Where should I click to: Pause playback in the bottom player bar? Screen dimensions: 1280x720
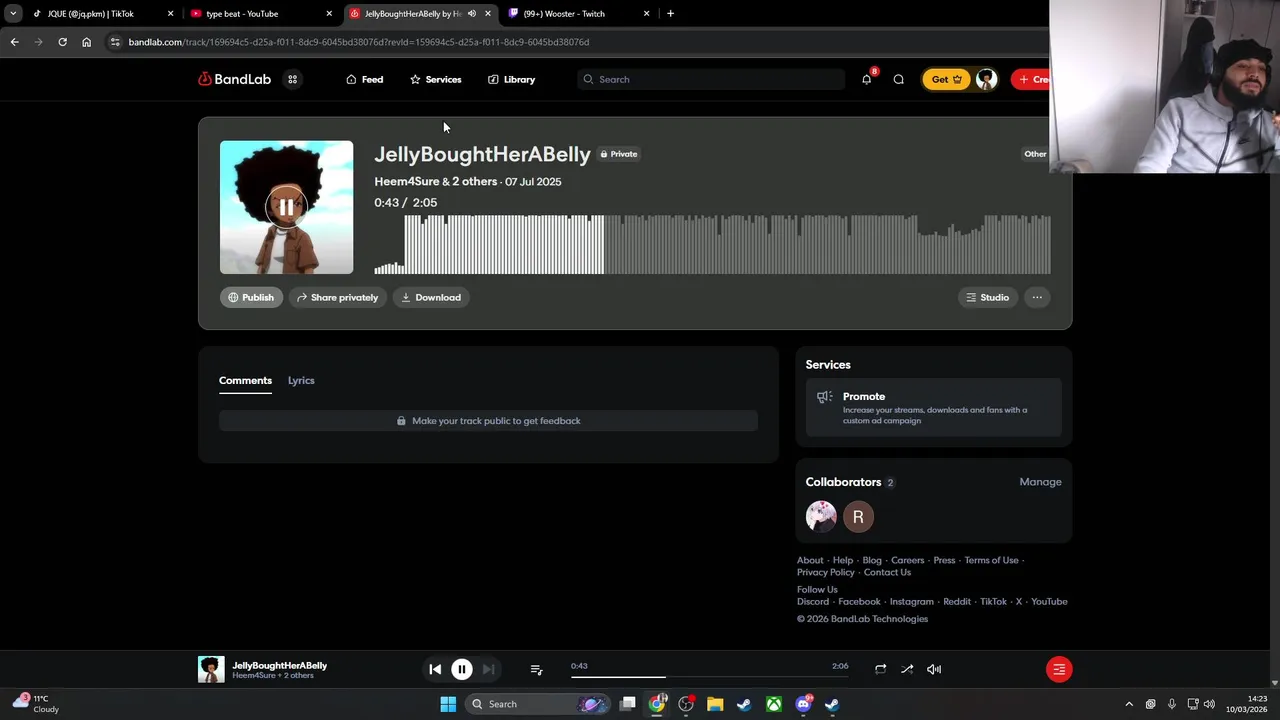462,669
